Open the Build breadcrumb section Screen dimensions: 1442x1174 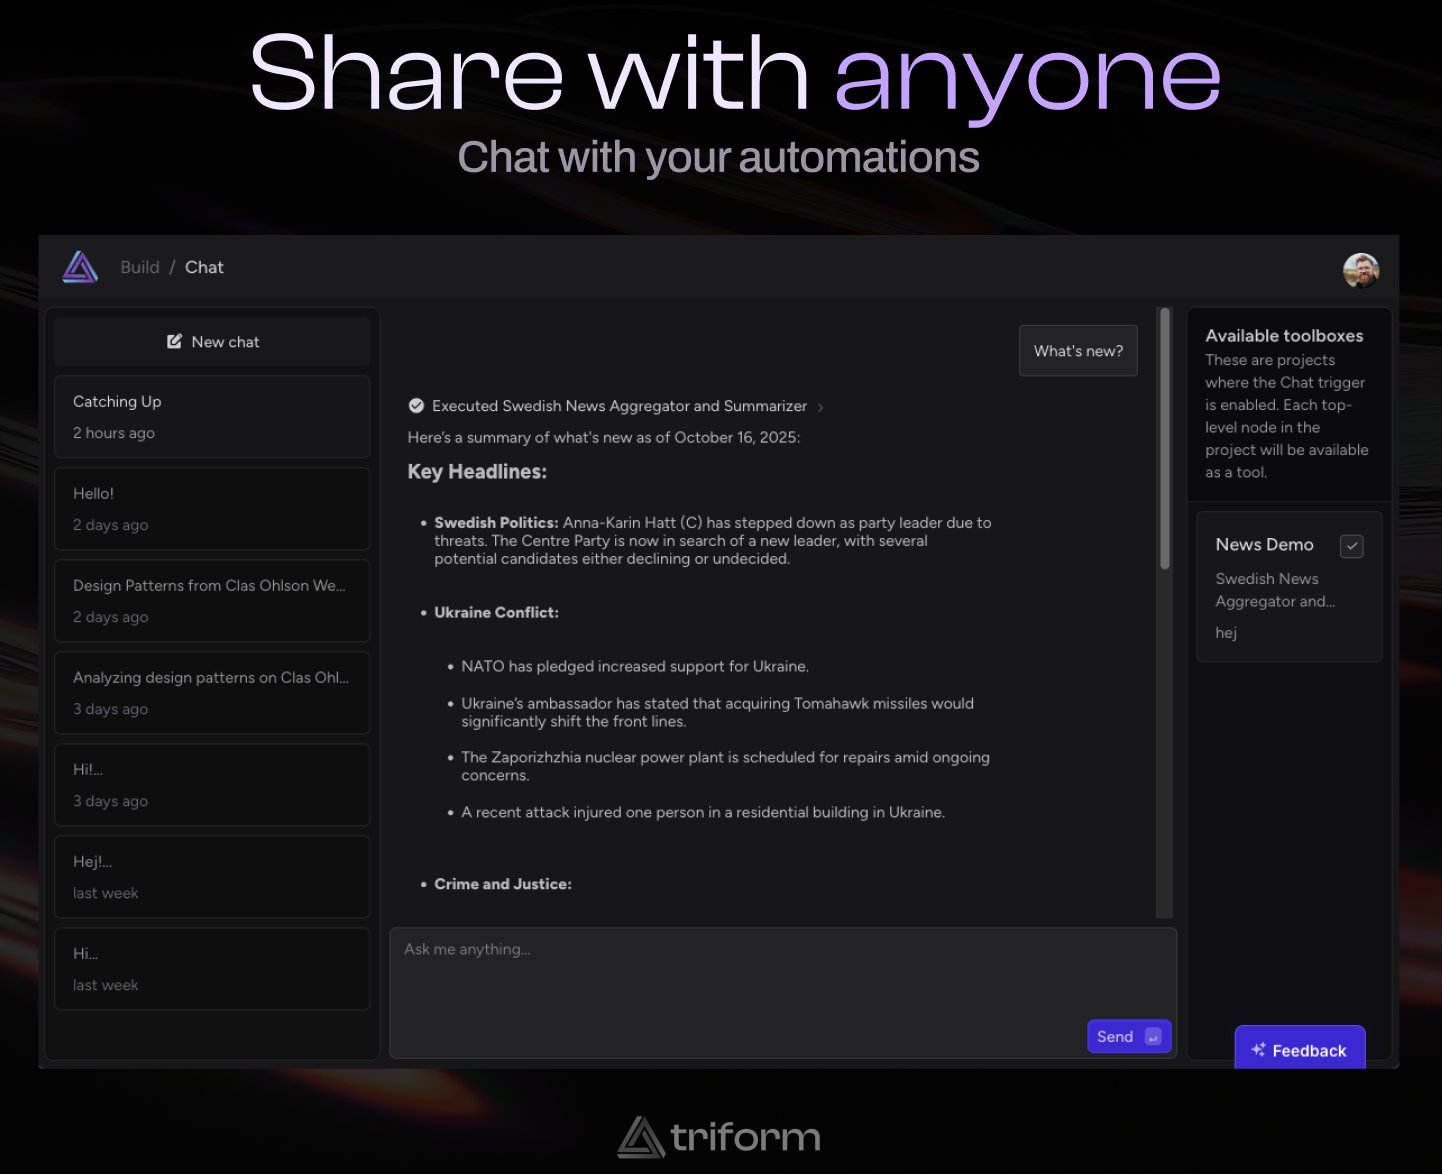140,267
